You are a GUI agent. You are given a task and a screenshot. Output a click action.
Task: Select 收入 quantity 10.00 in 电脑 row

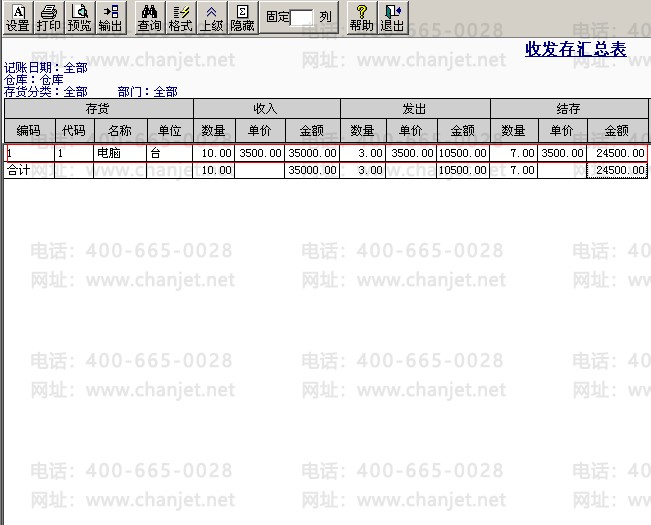point(213,153)
